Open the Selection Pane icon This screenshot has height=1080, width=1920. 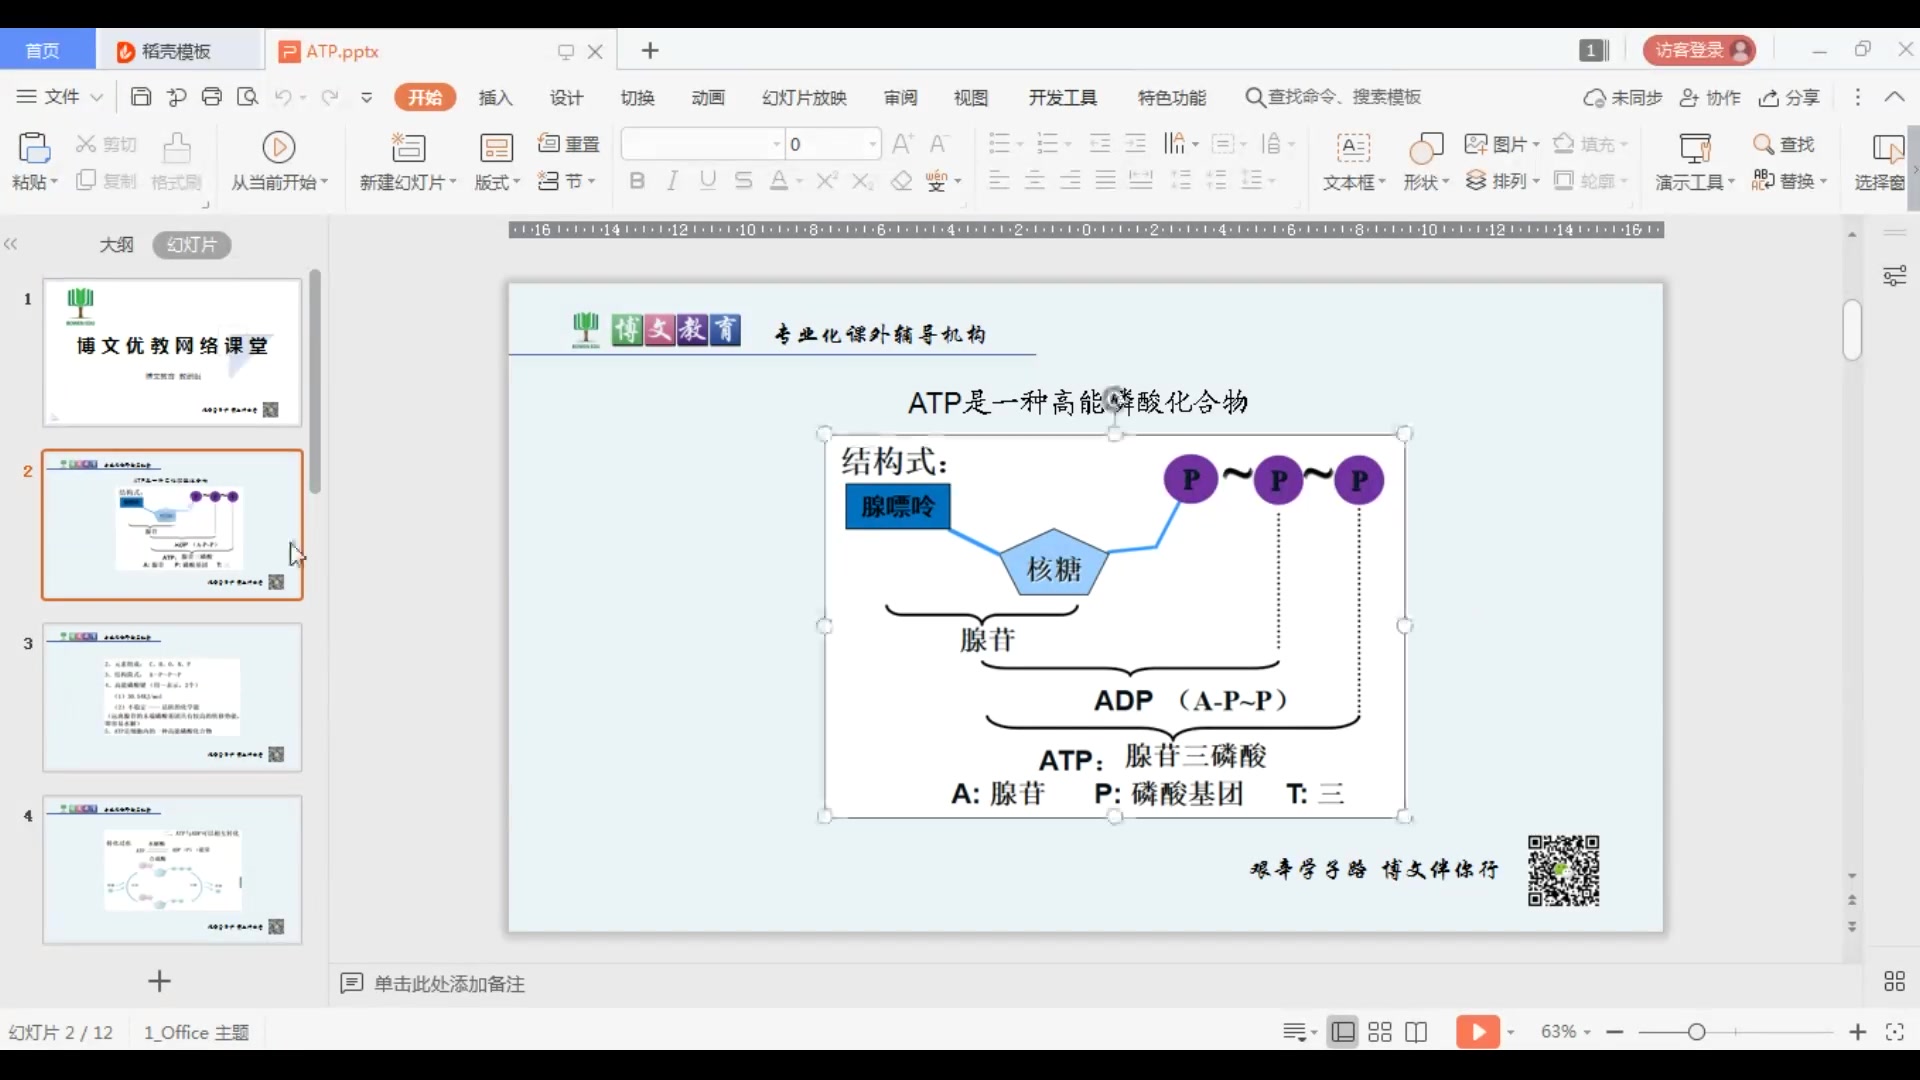point(1887,148)
